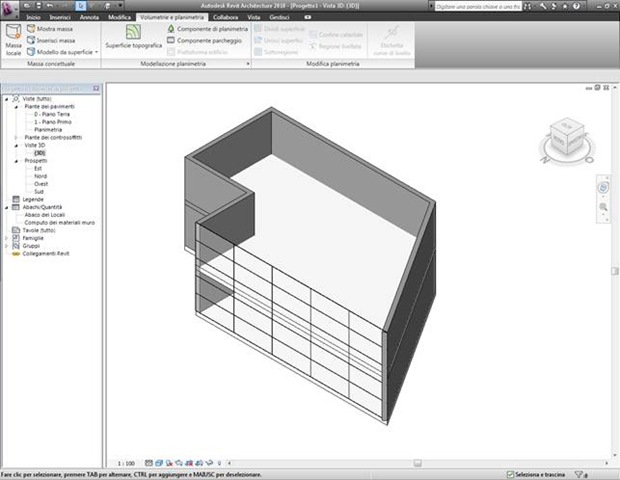Click the Favorites star icon in title bar
Image resolution: width=620 pixels, height=480 pixels.
click(x=565, y=6)
